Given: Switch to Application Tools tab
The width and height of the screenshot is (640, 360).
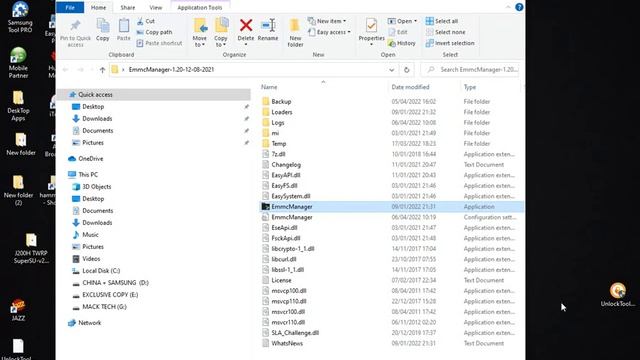Looking at the screenshot, I should click(200, 7).
